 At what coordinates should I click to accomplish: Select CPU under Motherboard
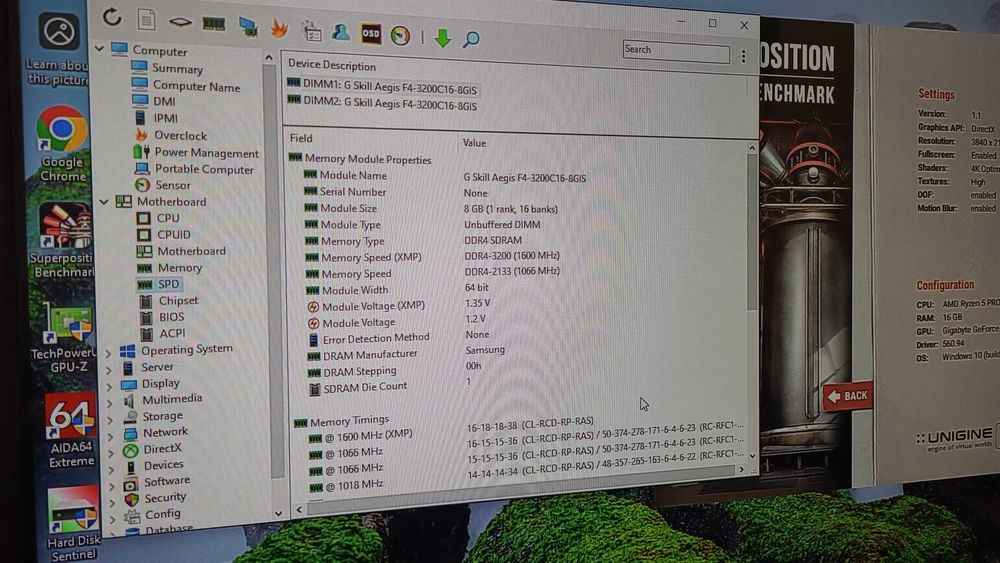pyautogui.click(x=168, y=218)
